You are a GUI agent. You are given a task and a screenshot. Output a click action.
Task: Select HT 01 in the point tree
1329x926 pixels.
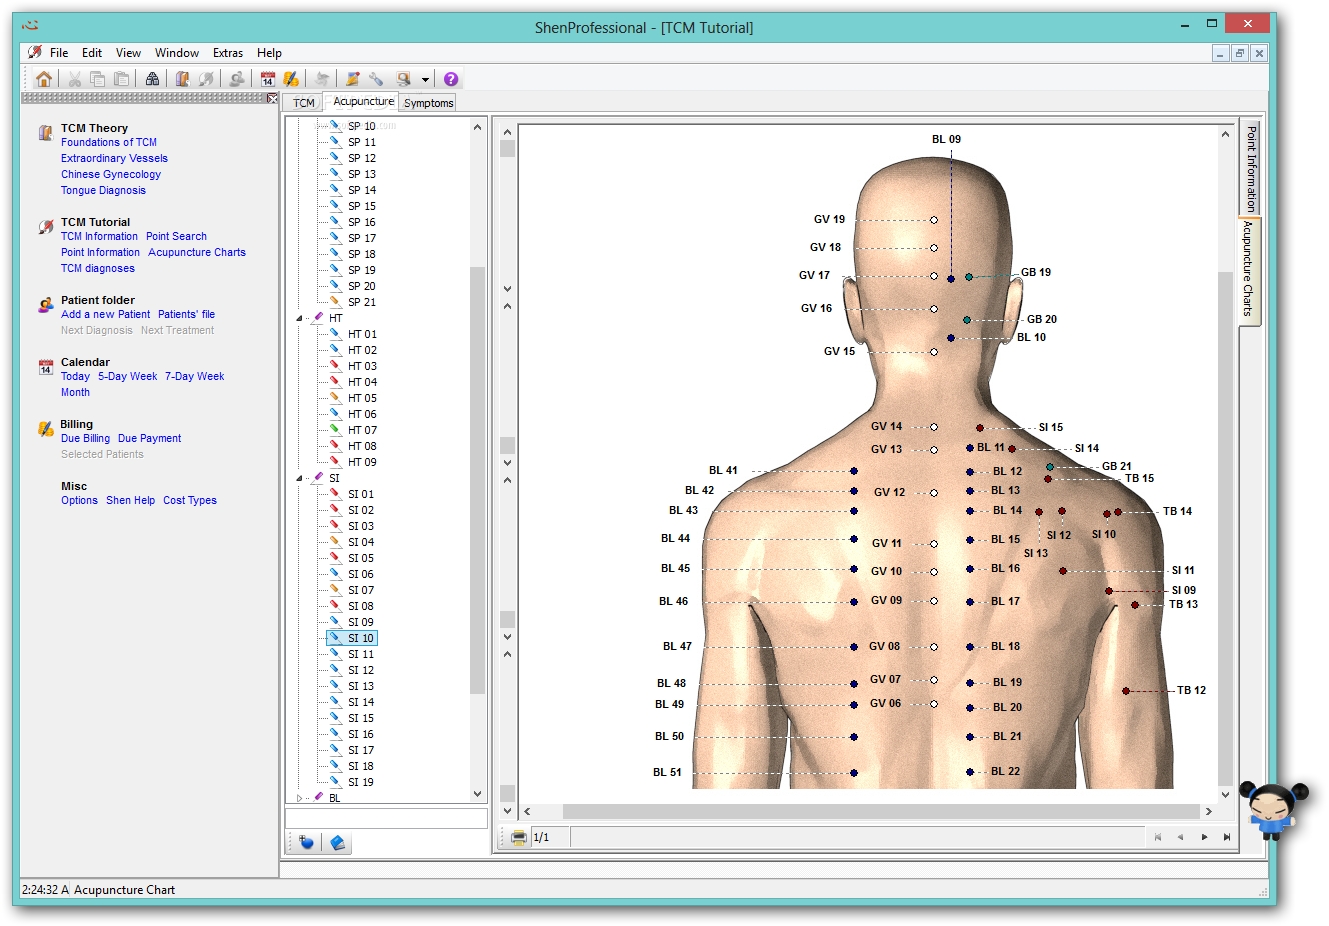click(x=362, y=334)
